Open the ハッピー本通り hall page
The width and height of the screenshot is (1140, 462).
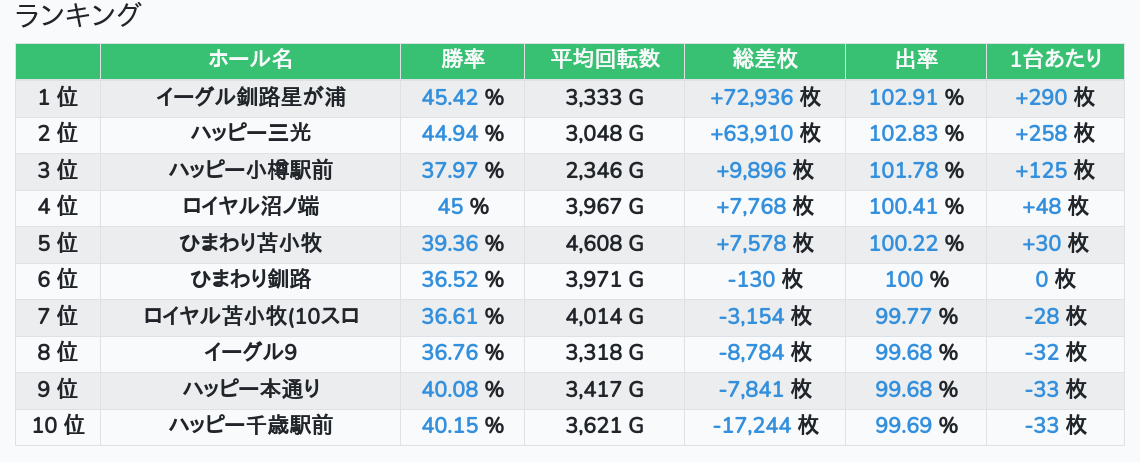click(x=250, y=389)
